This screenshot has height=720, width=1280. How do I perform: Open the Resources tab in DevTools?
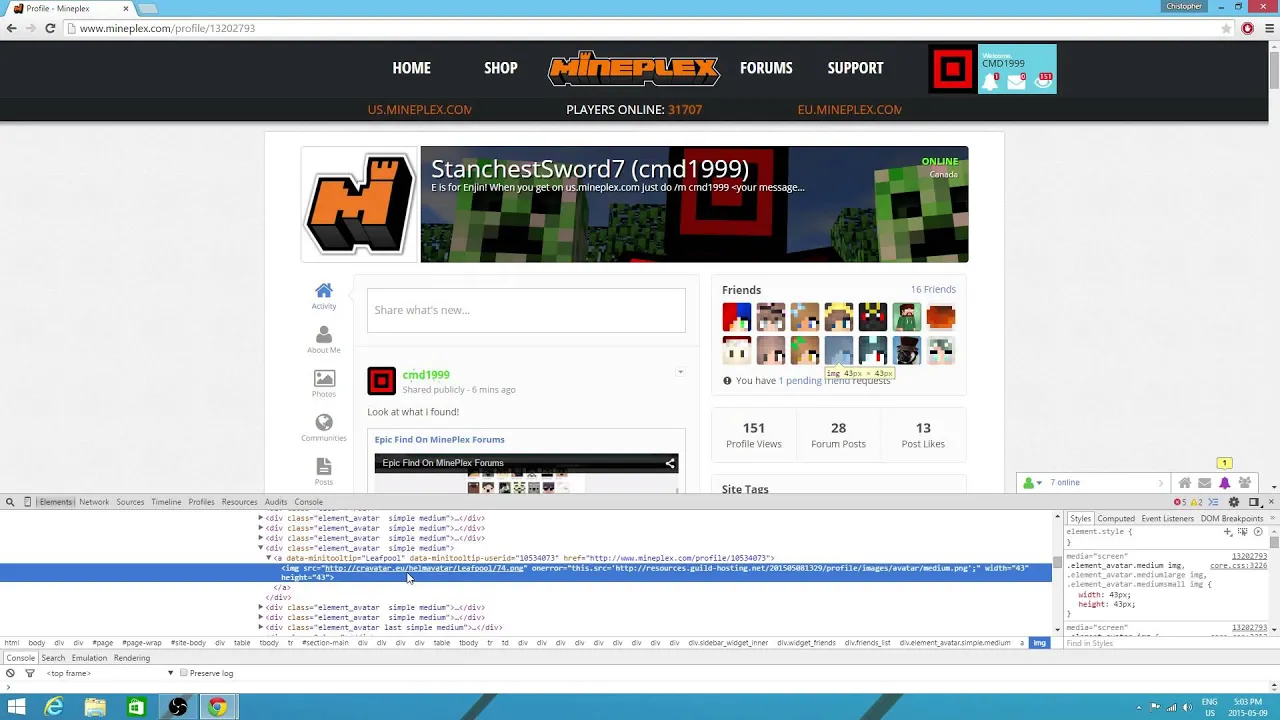click(239, 502)
